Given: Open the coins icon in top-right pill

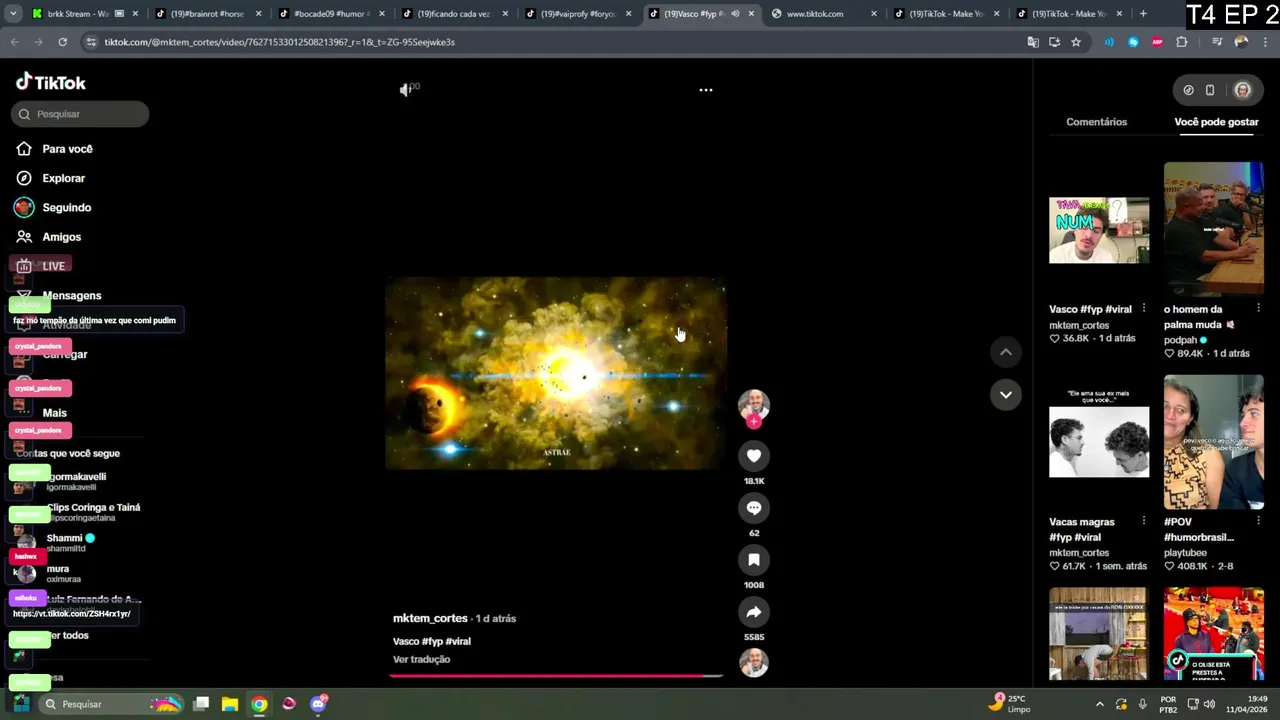Looking at the screenshot, I should click(1188, 90).
